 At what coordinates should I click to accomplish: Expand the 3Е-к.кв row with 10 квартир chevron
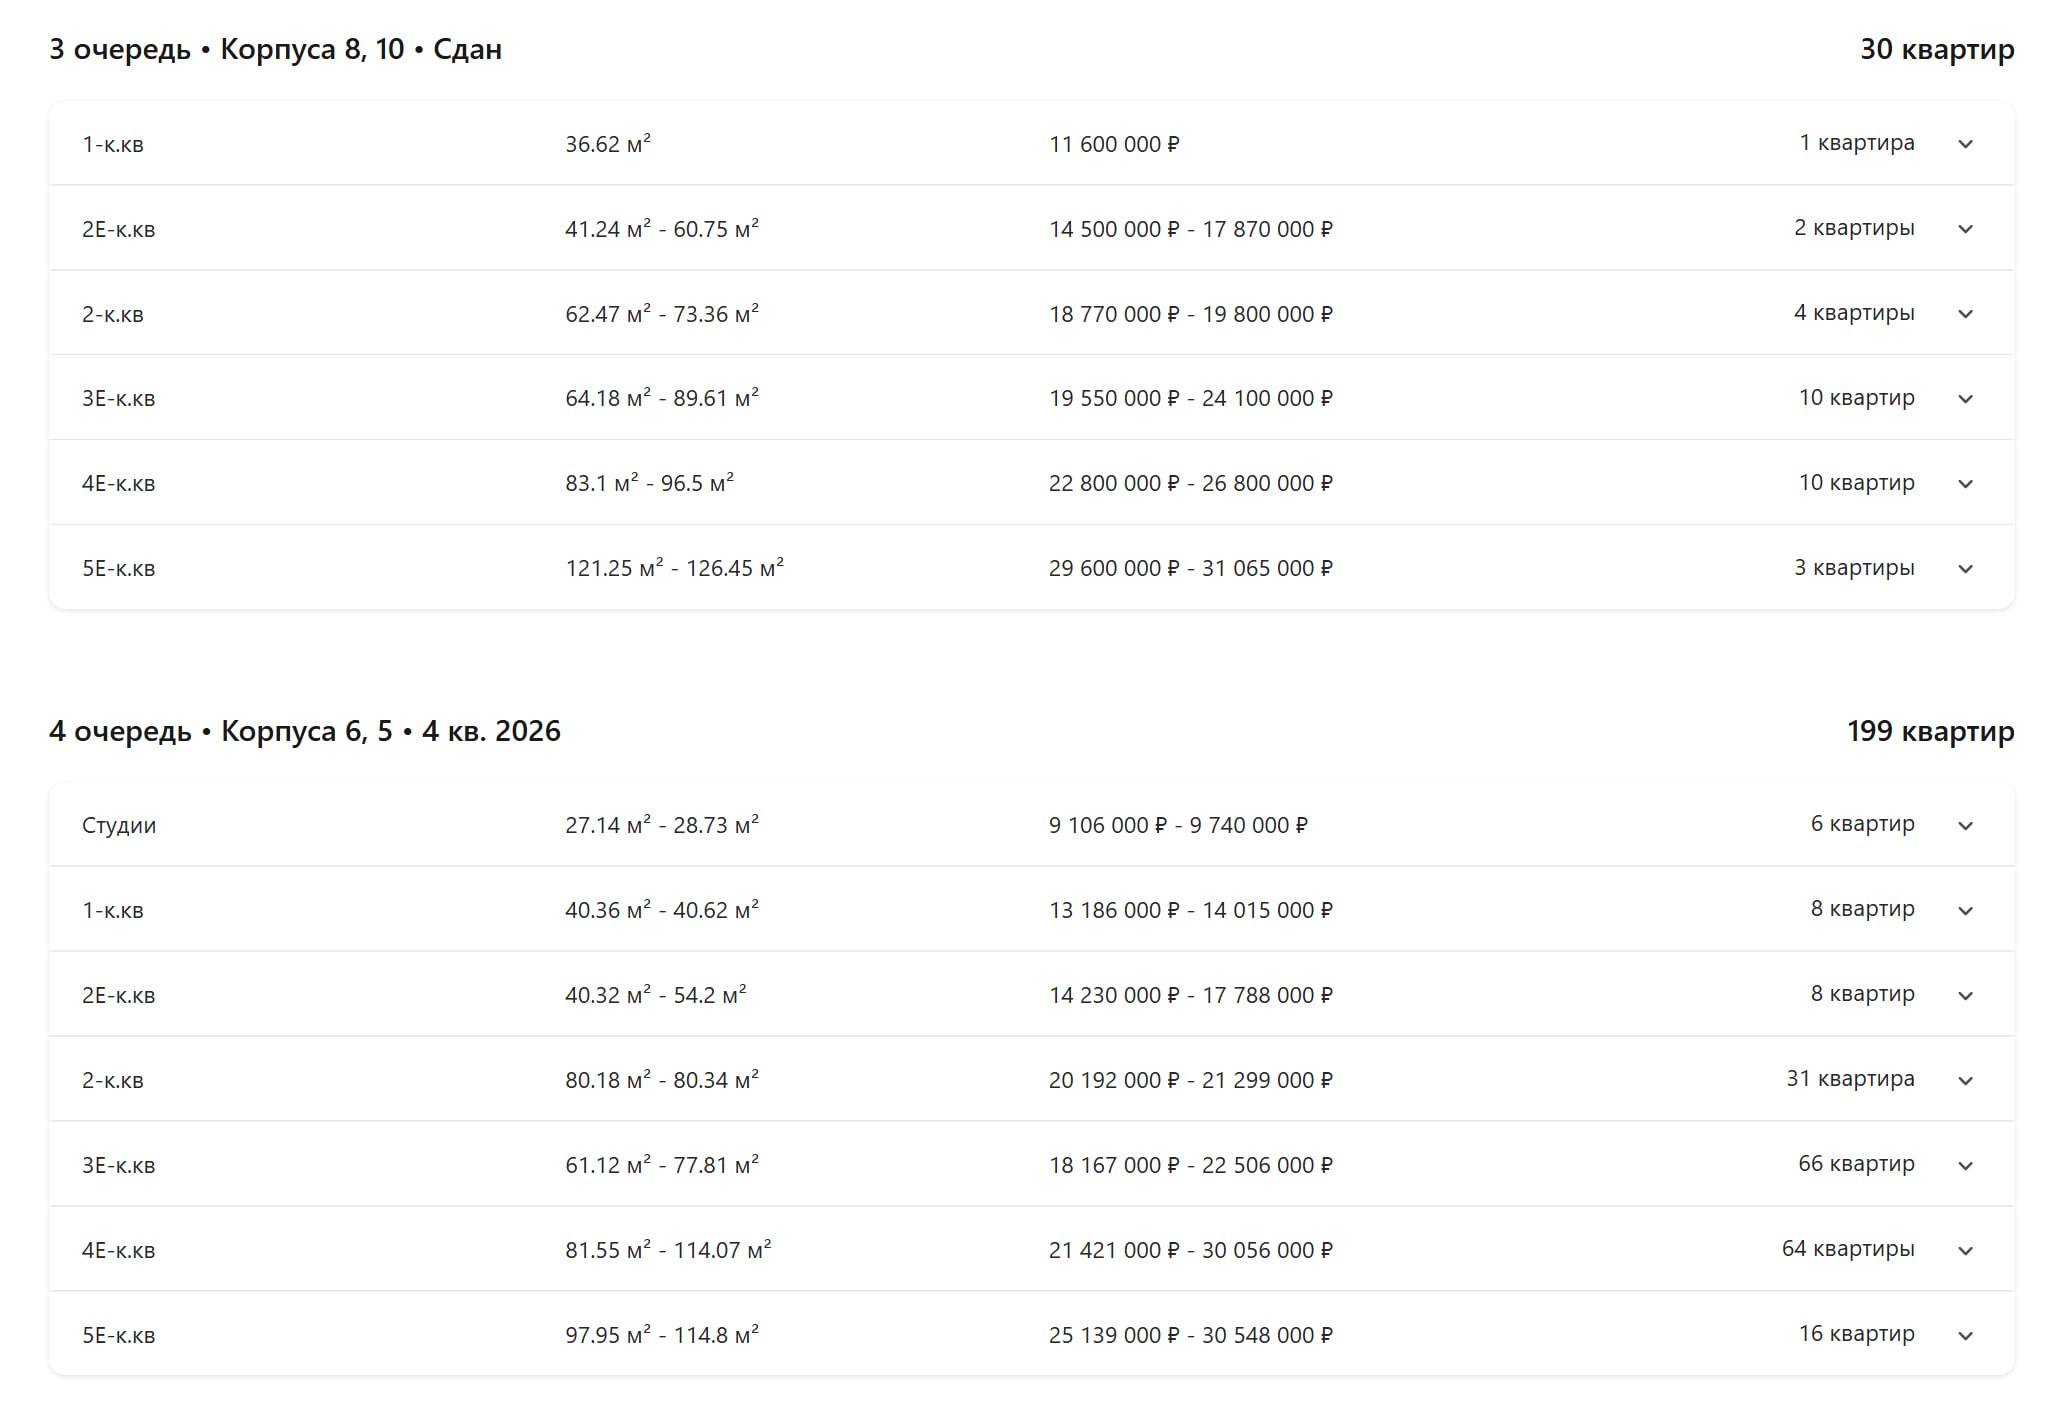tap(1965, 399)
